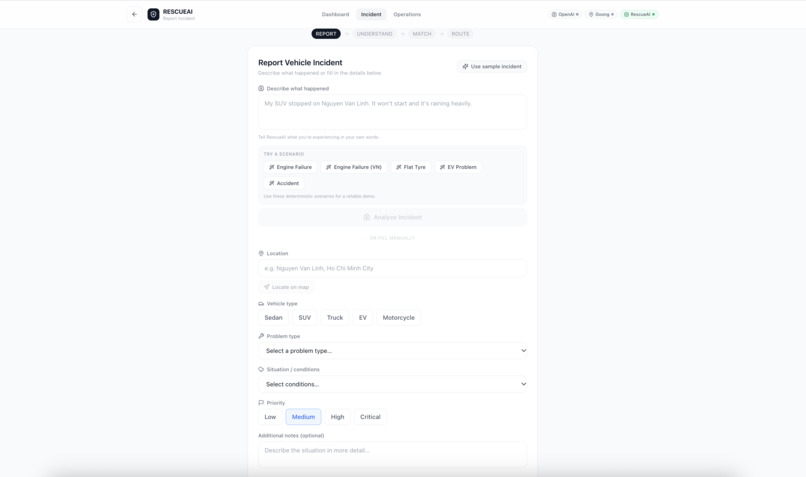This screenshot has height=477, width=806.
Task: Open the Problem type dropdown
Action: (x=392, y=351)
